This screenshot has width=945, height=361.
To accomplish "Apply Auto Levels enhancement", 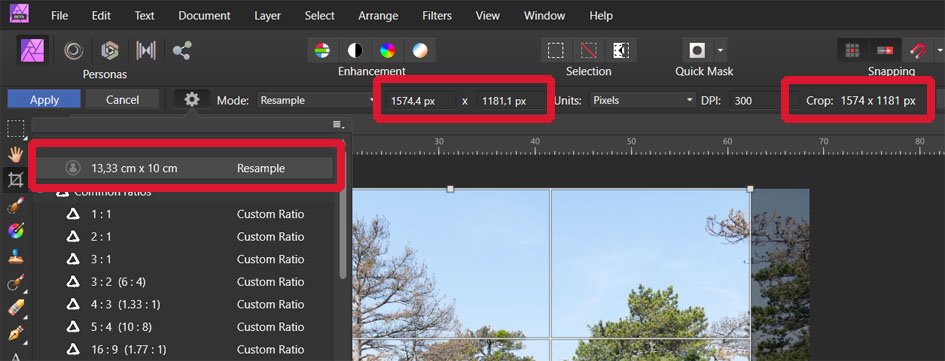I will point(322,51).
